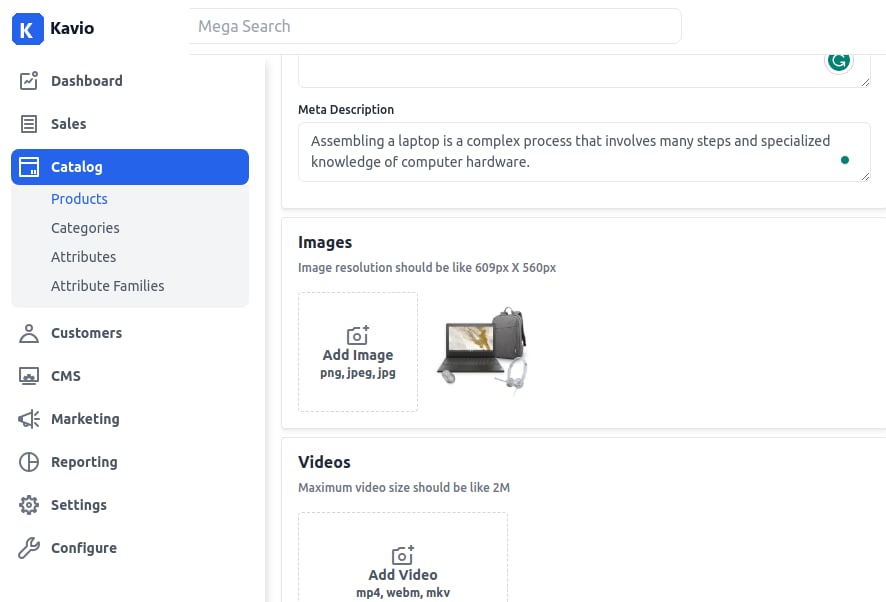Open the CMS section

click(x=130, y=376)
